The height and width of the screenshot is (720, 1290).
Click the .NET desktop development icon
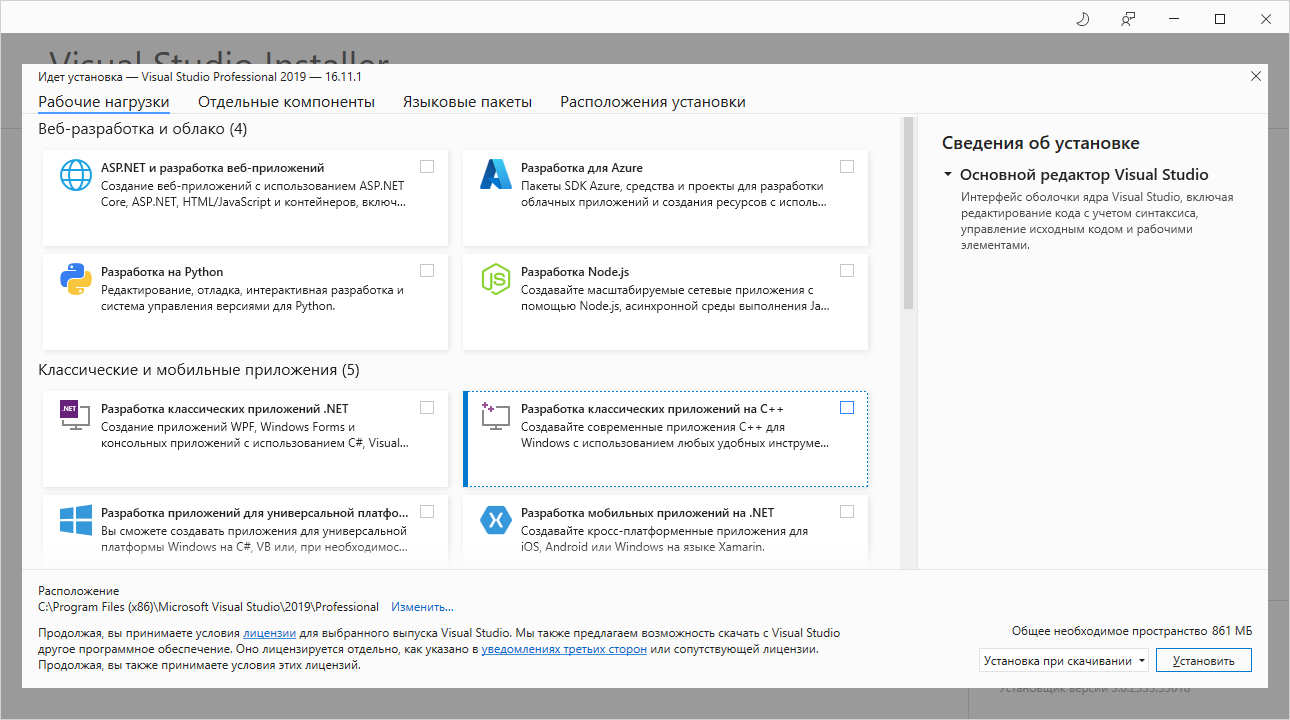point(75,415)
